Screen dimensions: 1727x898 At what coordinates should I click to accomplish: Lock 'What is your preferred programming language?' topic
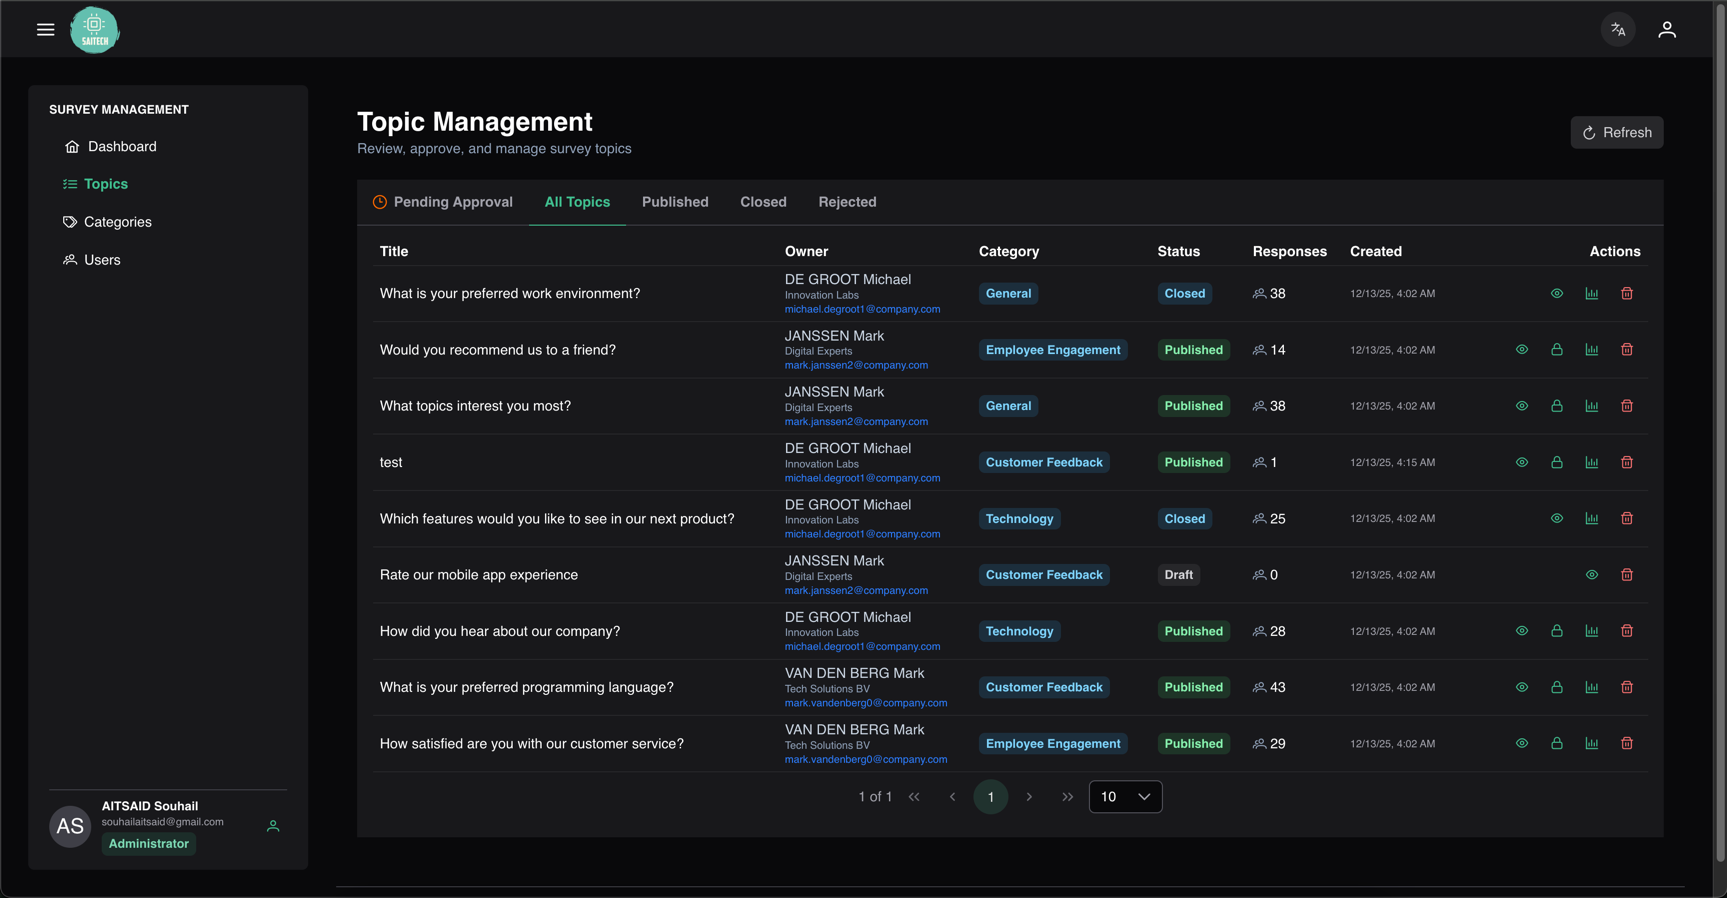coord(1557,688)
